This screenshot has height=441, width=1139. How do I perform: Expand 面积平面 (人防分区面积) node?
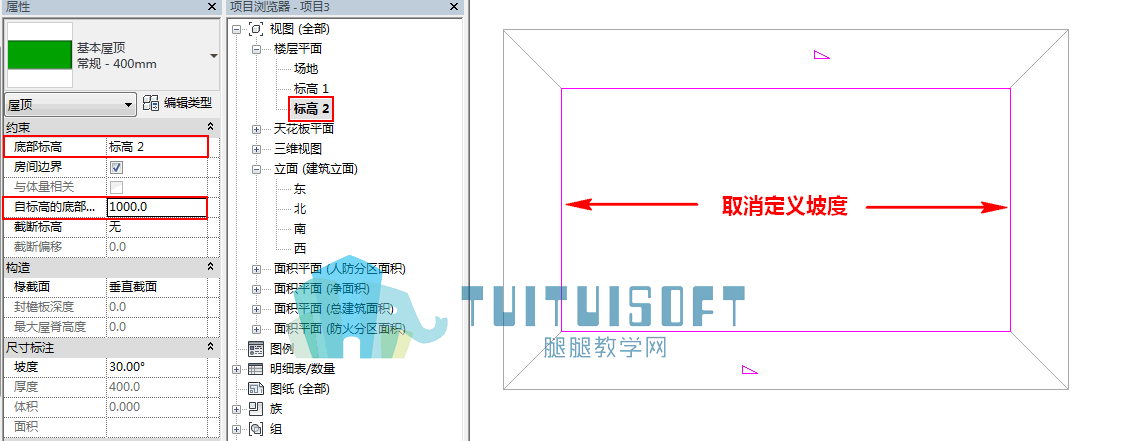click(x=256, y=270)
